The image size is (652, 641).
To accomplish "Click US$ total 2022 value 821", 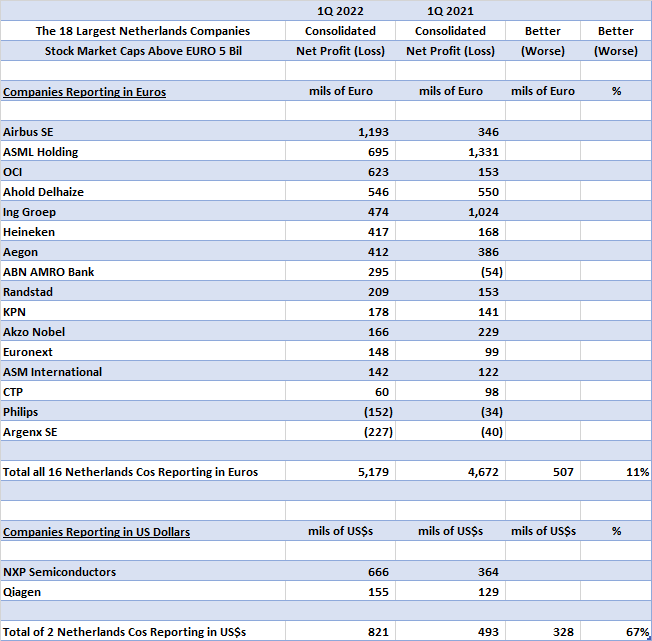I will coord(378,632).
